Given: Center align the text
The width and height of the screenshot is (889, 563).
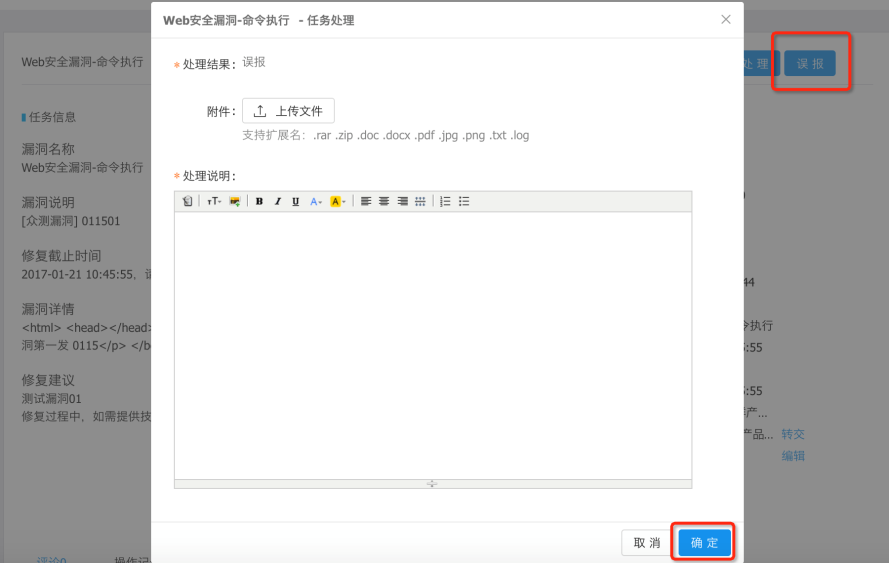Looking at the screenshot, I should [x=384, y=201].
